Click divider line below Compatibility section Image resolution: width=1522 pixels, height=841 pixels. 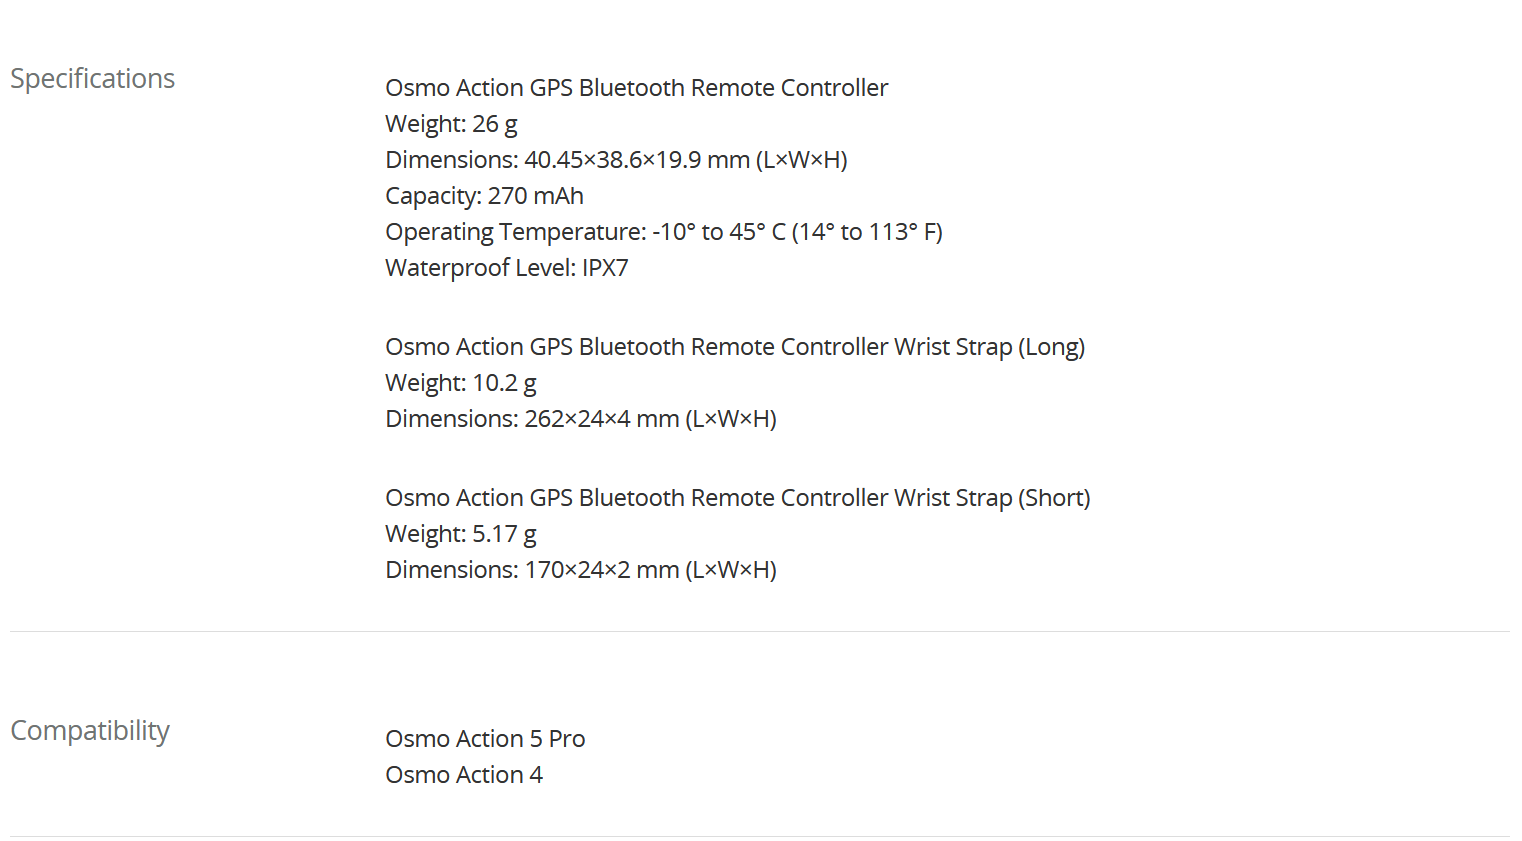point(760,836)
